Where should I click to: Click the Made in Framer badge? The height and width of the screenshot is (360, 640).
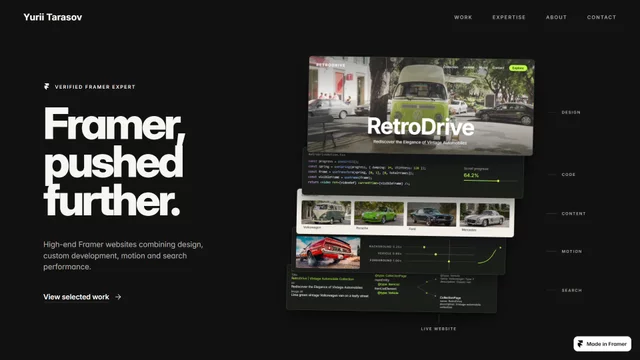(x=602, y=344)
